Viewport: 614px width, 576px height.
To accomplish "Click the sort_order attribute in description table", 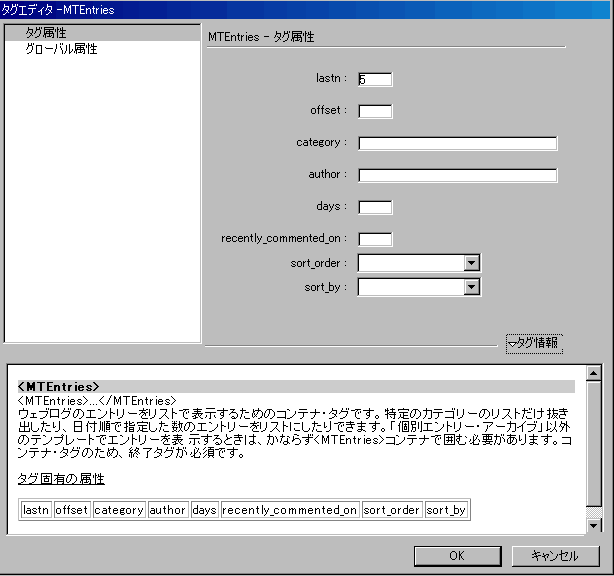I will pyautogui.click(x=391, y=510).
